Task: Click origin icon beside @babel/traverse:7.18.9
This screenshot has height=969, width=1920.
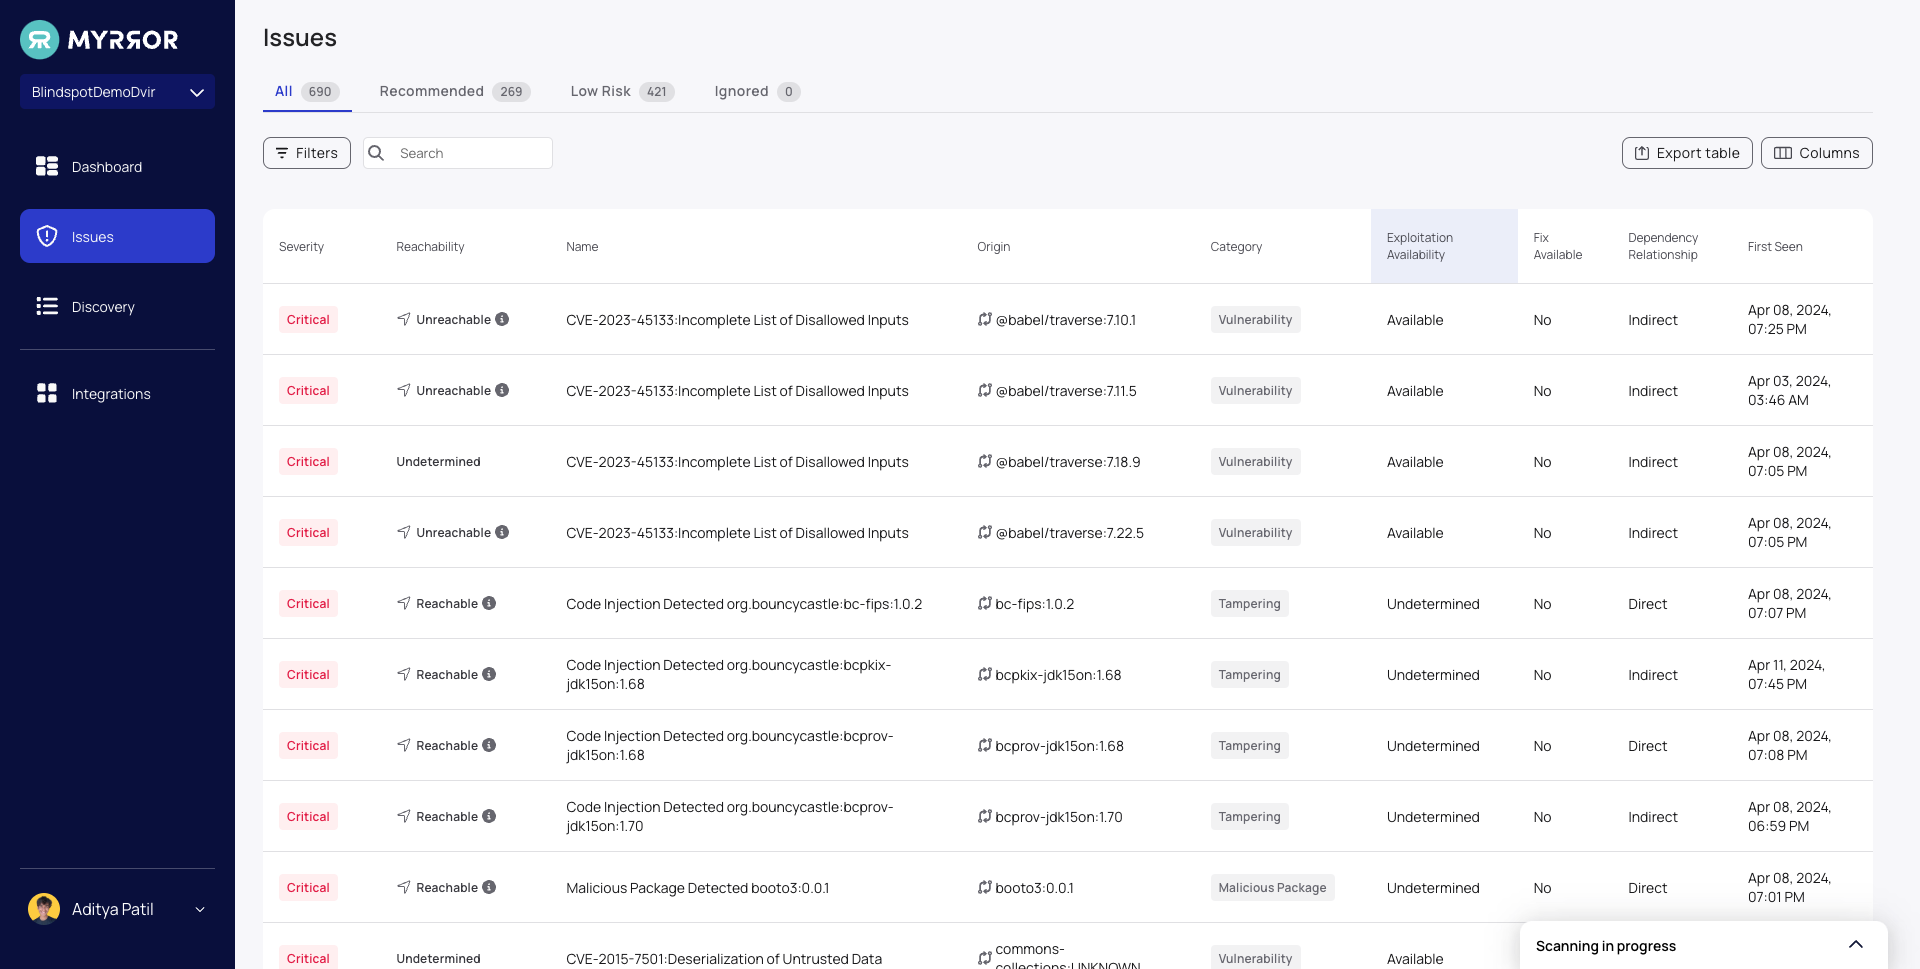Action: coord(984,461)
